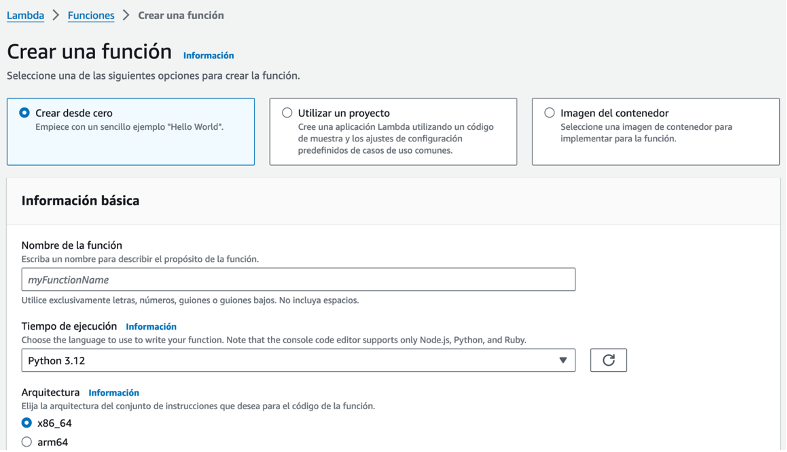The image size is (787, 452).
Task: Select the Imagen del contenedor radio option
Action: pyautogui.click(x=550, y=113)
